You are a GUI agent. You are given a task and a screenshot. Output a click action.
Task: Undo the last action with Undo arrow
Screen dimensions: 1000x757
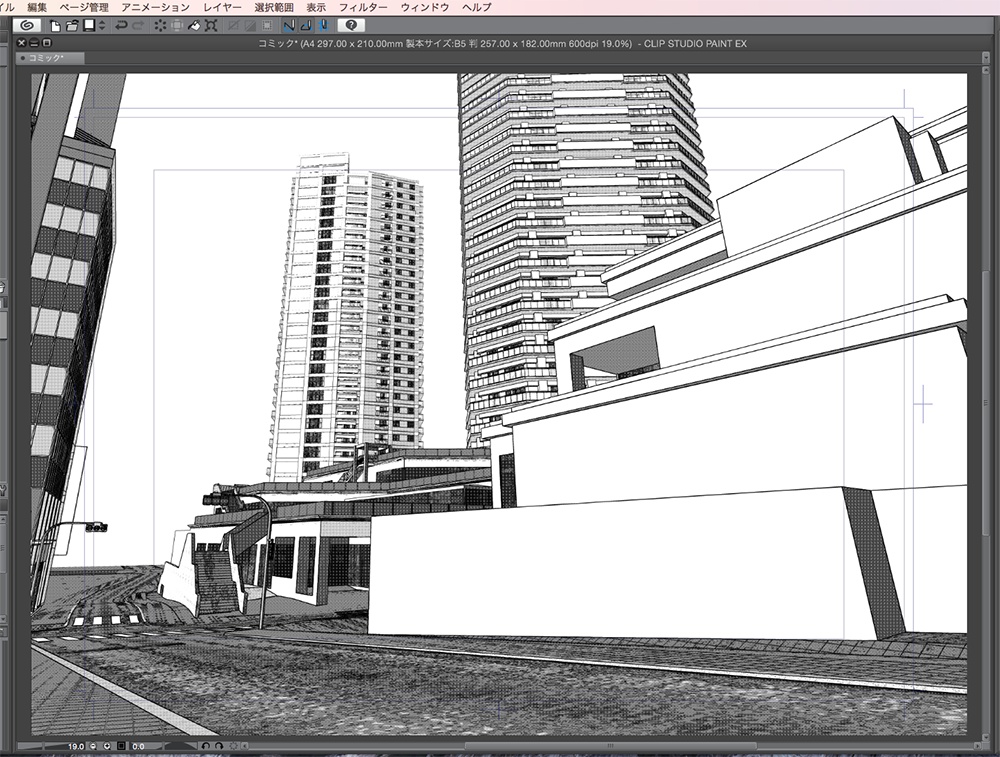[121, 26]
